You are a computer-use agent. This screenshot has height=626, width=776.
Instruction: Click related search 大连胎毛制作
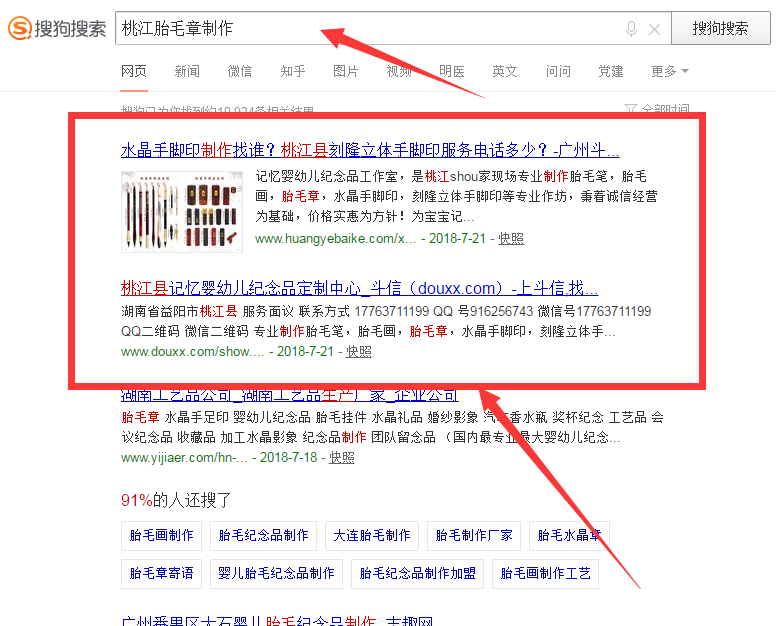coord(372,535)
